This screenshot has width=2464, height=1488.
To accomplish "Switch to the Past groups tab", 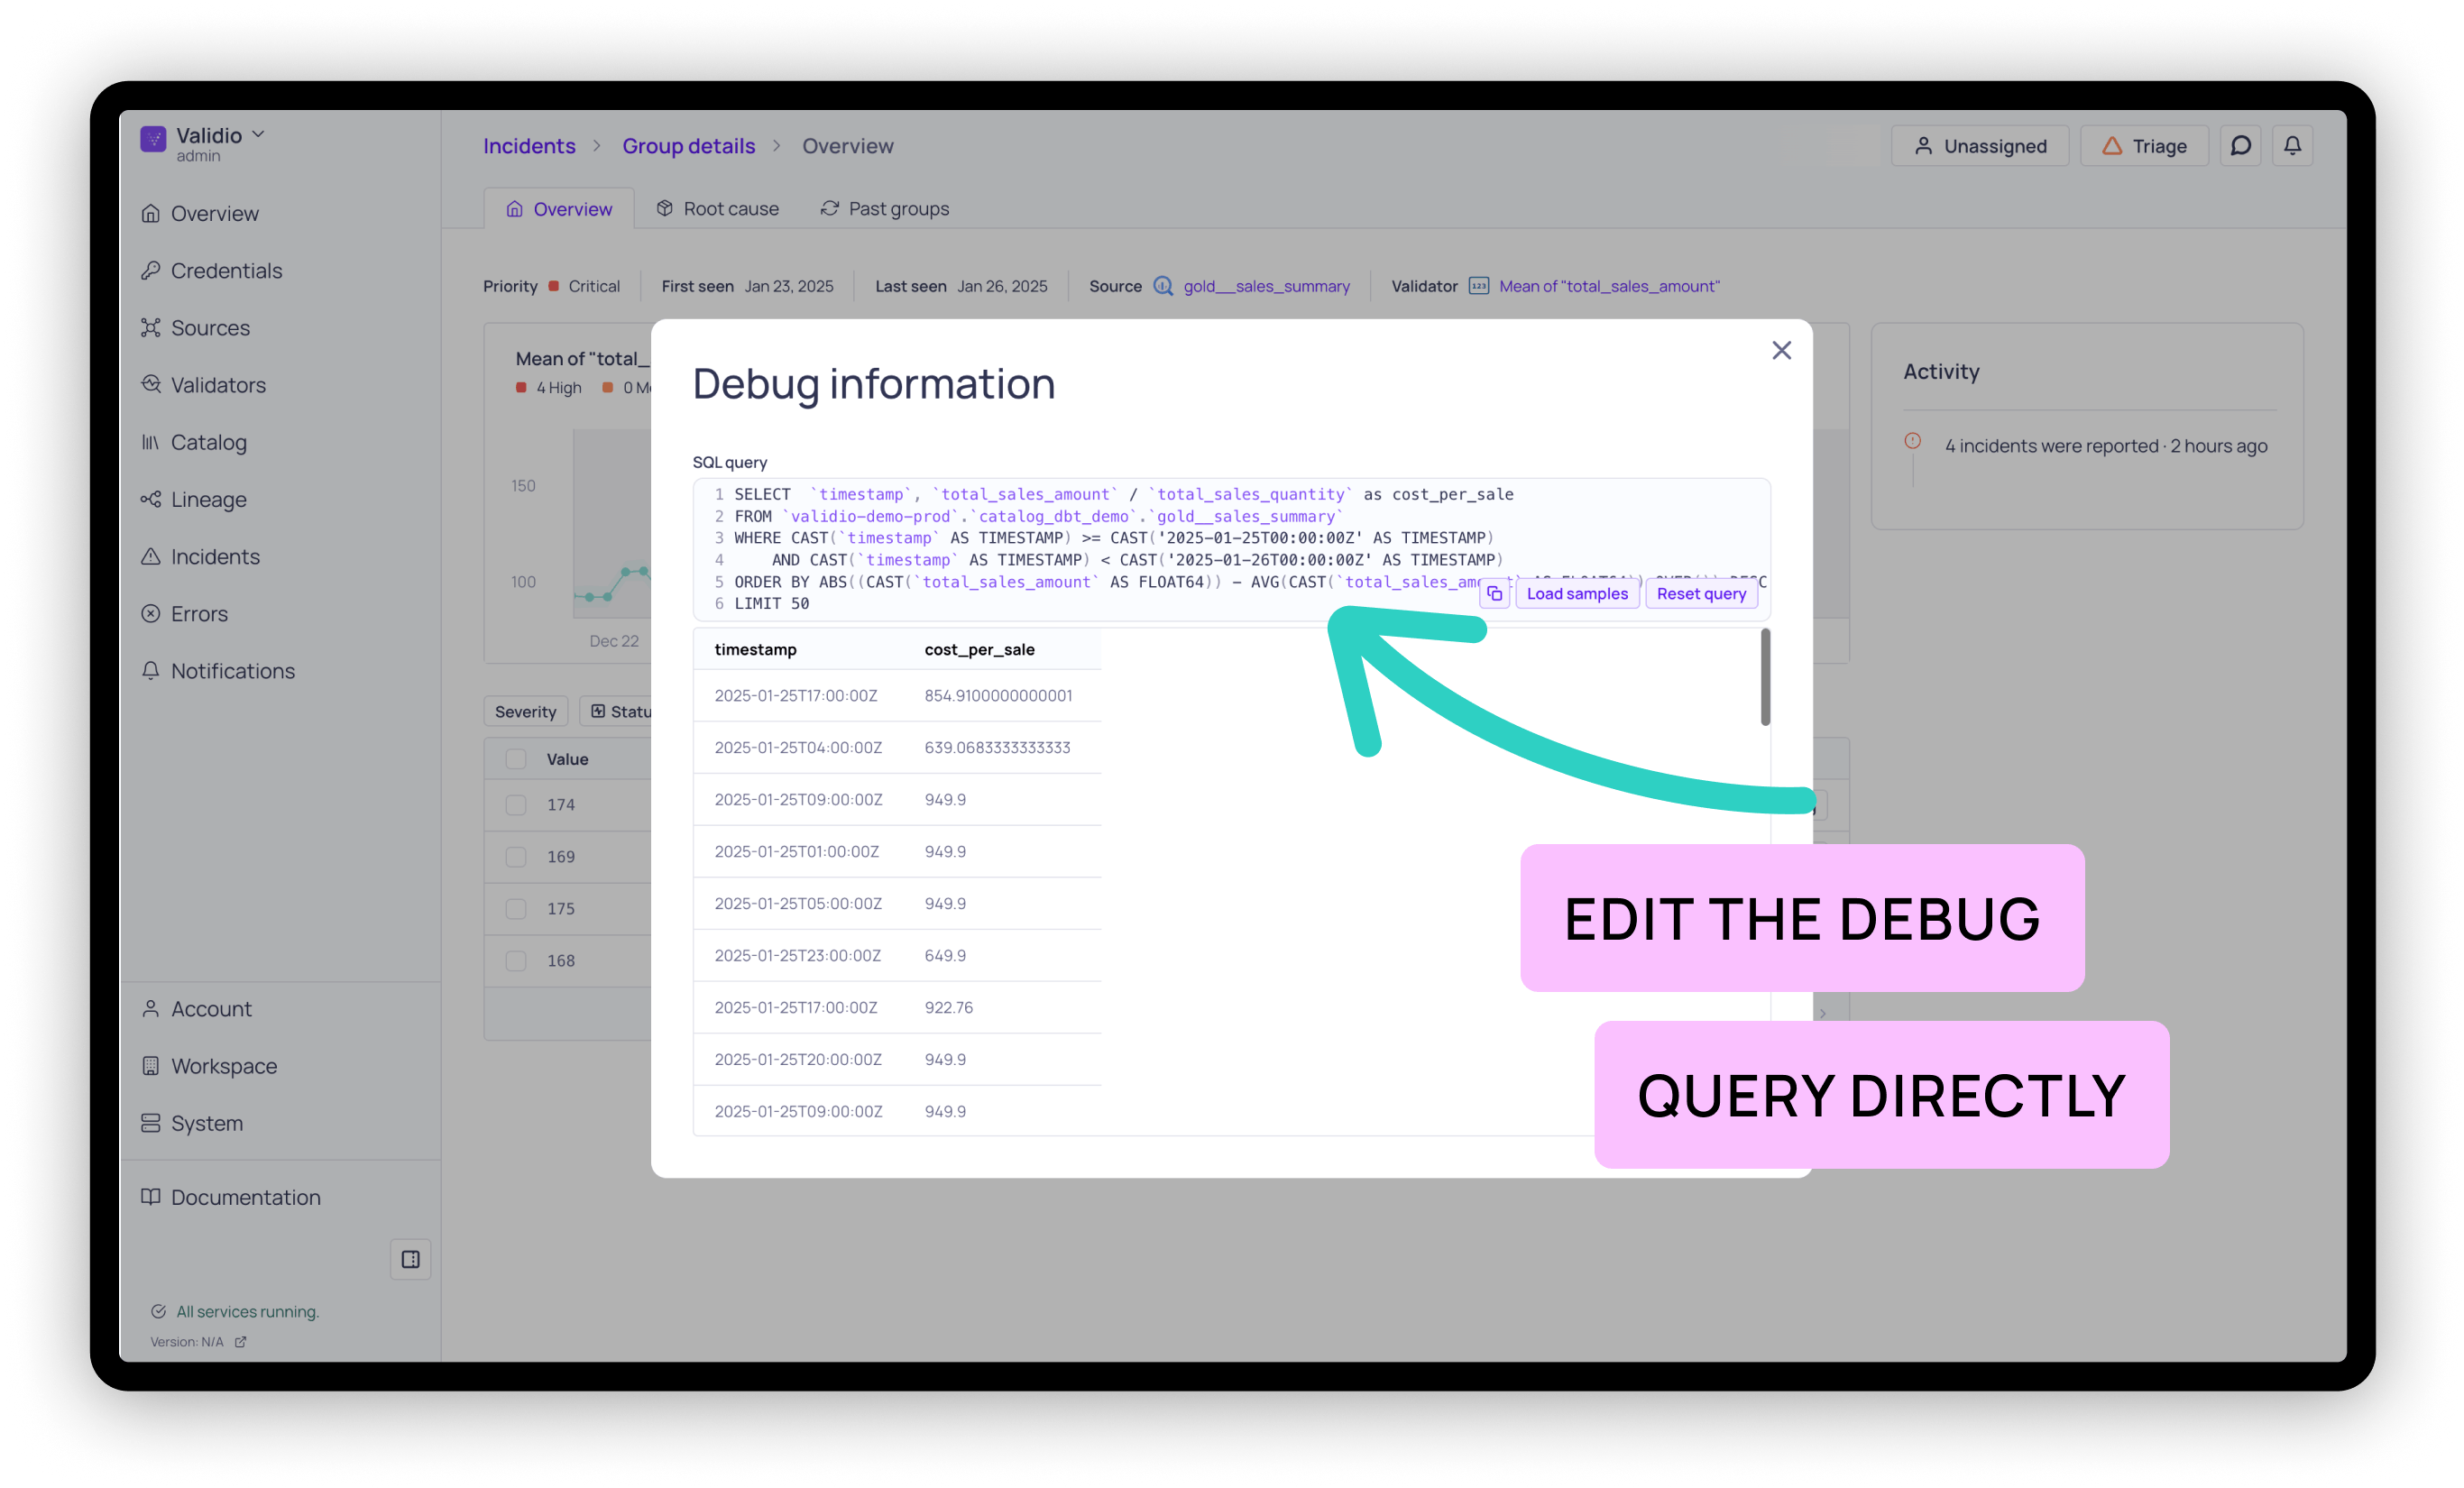I will [884, 209].
